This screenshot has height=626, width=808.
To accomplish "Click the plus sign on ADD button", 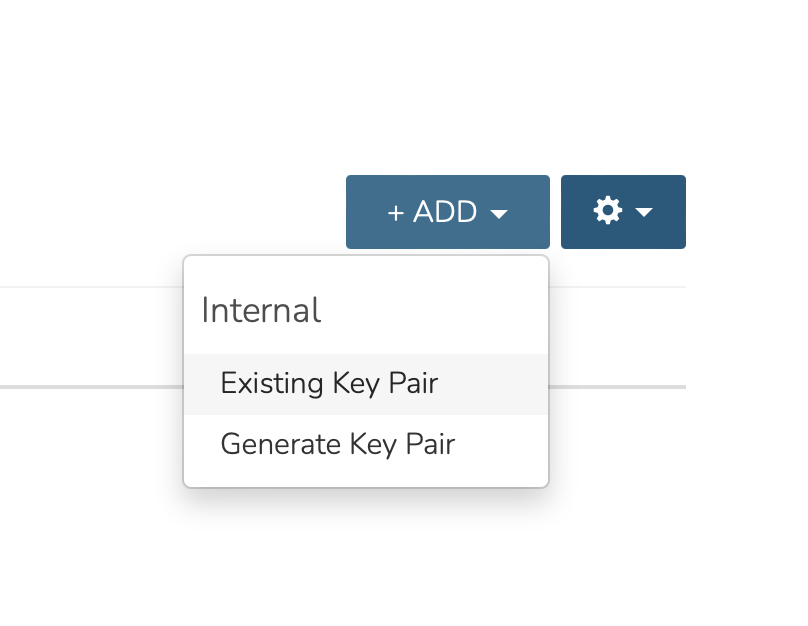I will tap(395, 213).
